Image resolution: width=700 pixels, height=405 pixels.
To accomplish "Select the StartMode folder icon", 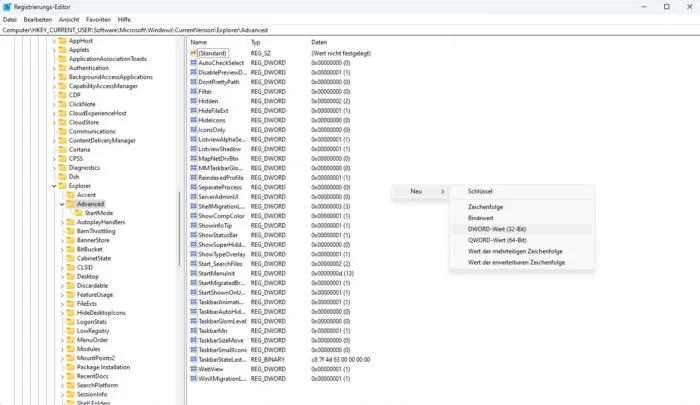I will click(x=79, y=213).
